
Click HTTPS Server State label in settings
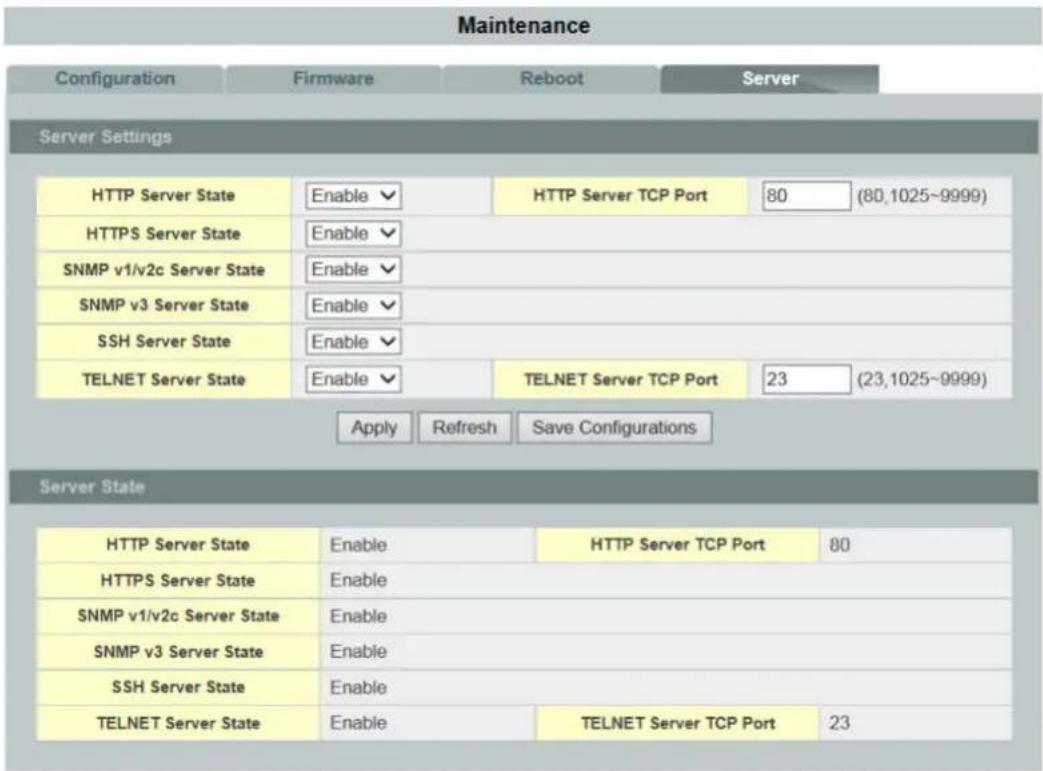point(163,233)
